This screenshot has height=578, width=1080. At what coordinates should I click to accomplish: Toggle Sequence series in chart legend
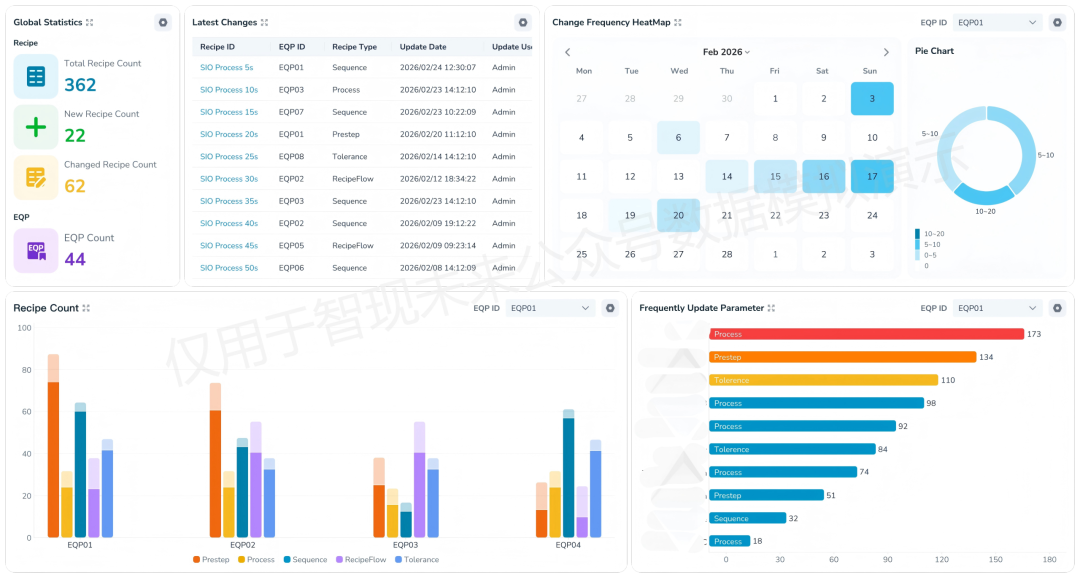coord(305,559)
